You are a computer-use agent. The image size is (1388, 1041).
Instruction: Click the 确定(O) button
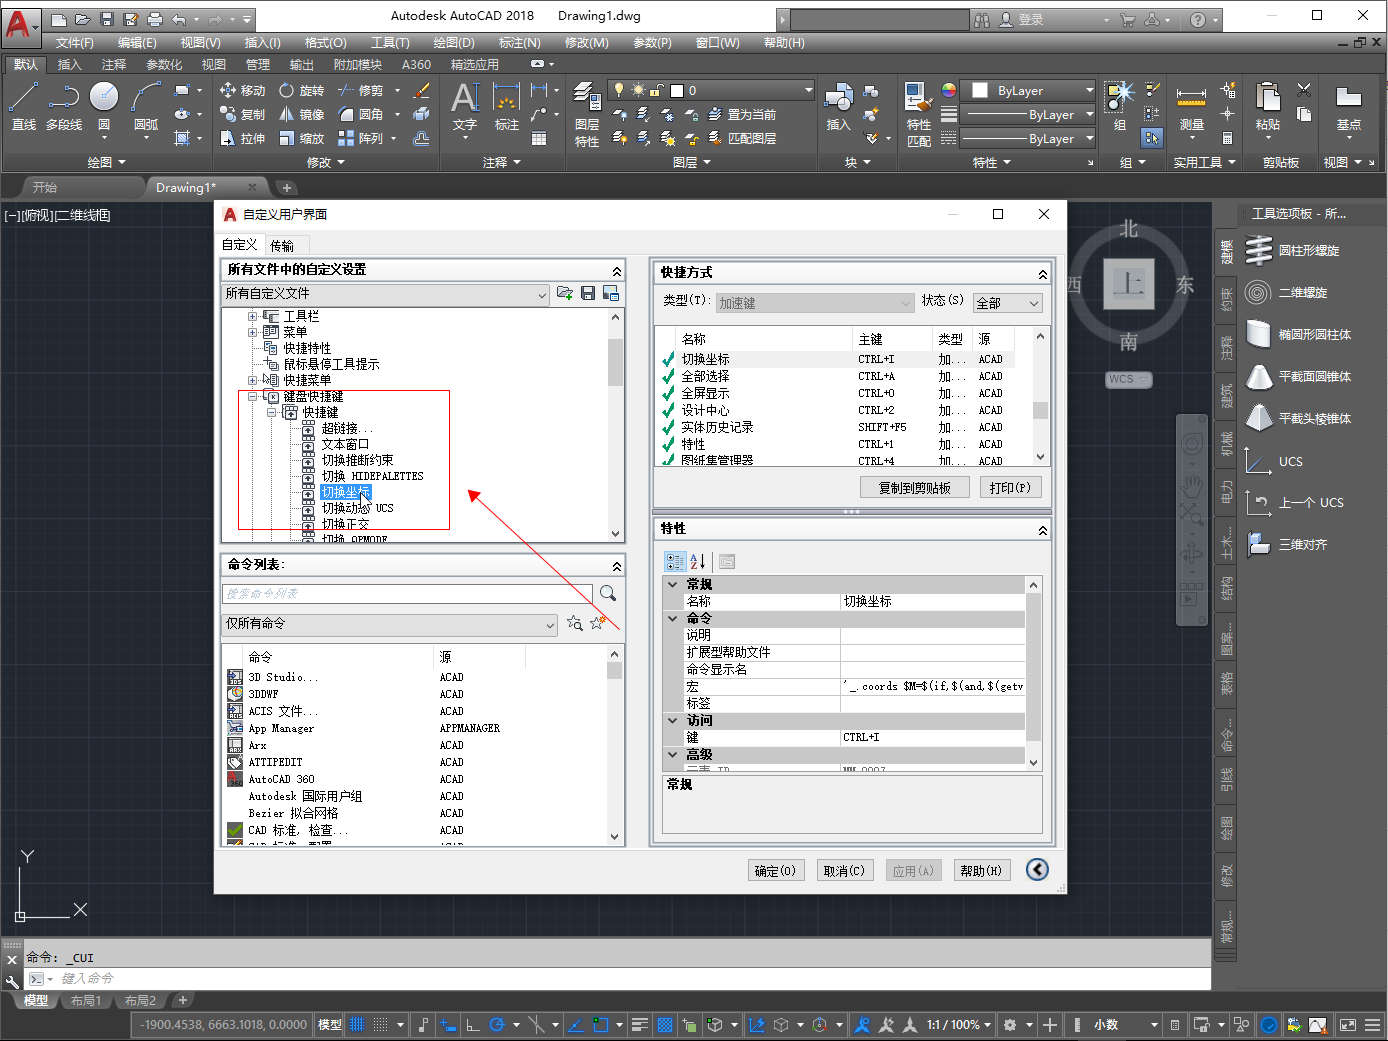point(775,871)
